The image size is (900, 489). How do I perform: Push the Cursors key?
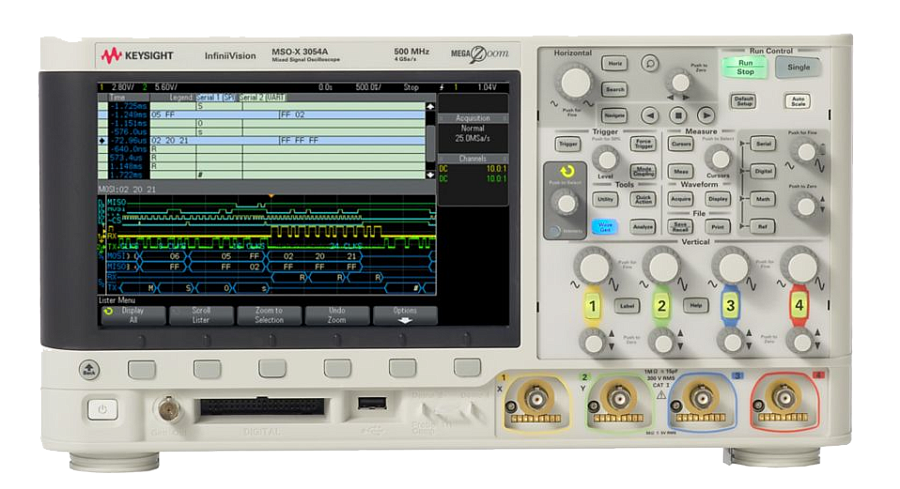tap(681, 144)
